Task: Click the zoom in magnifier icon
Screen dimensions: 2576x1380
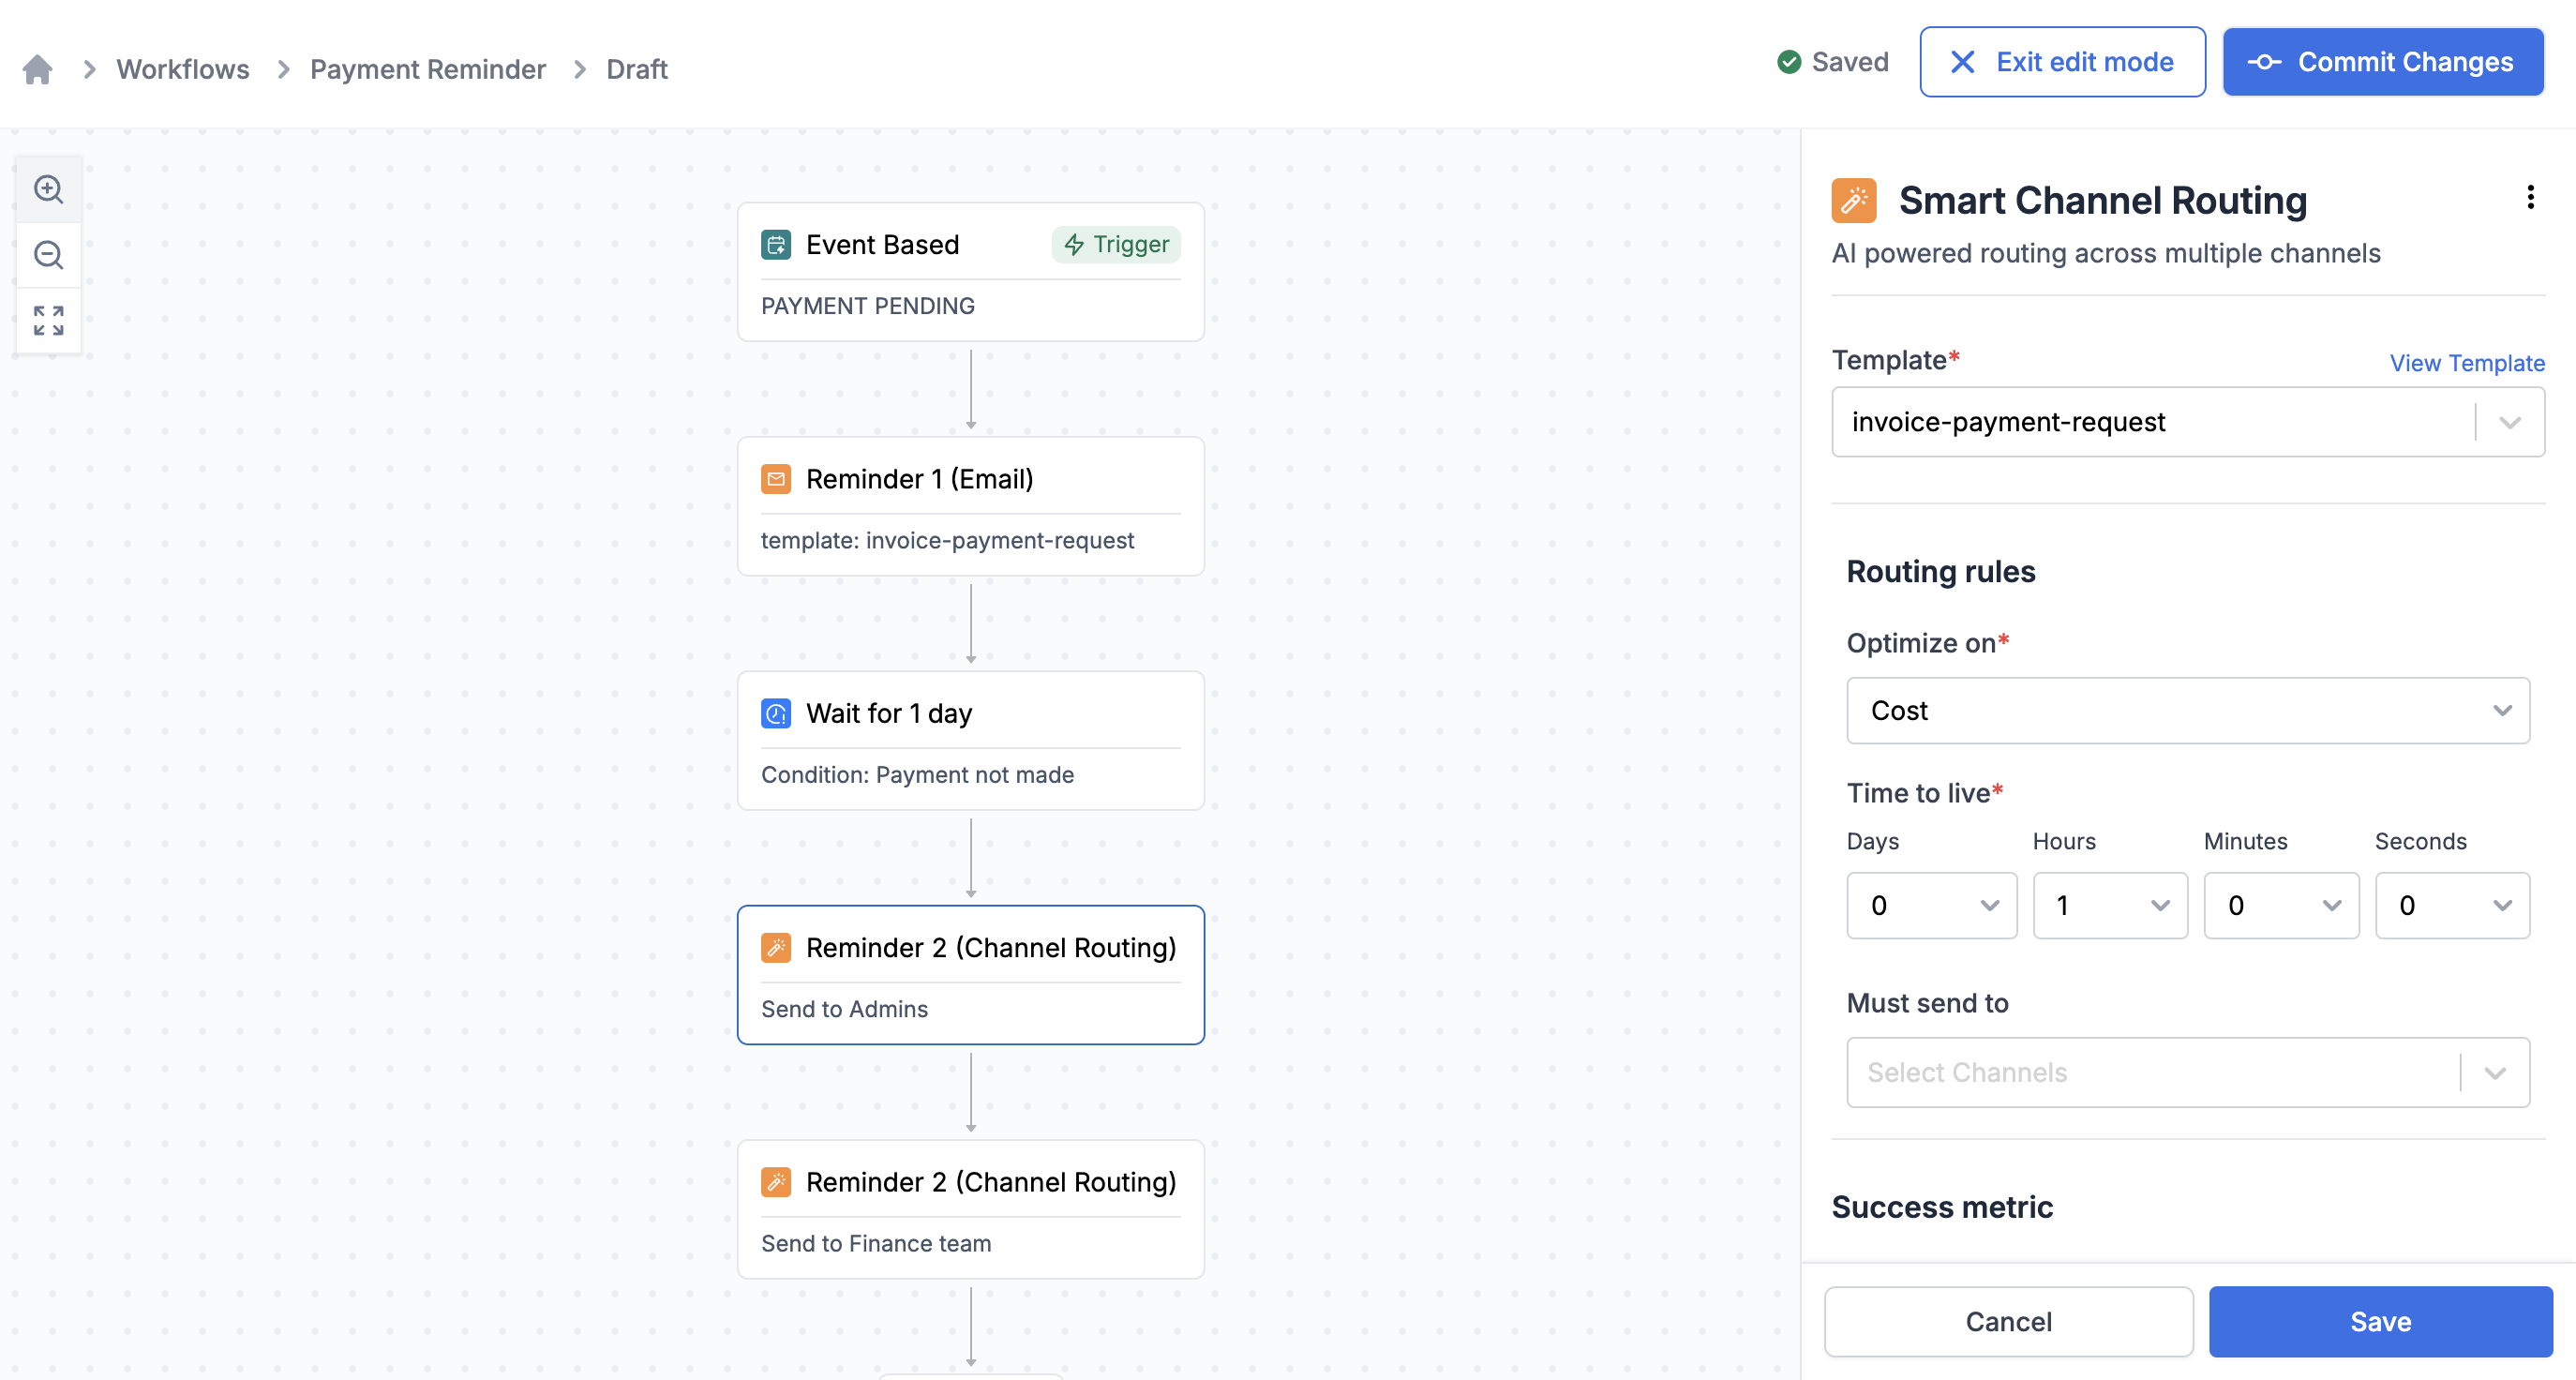Action: point(48,187)
